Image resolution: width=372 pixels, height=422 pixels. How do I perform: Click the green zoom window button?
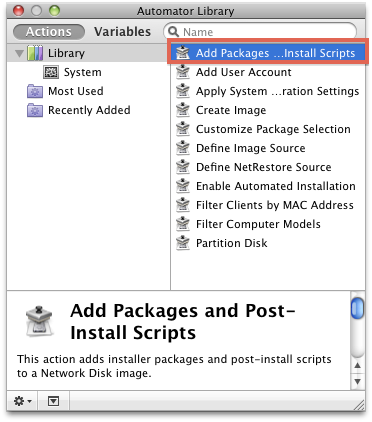(x=54, y=11)
